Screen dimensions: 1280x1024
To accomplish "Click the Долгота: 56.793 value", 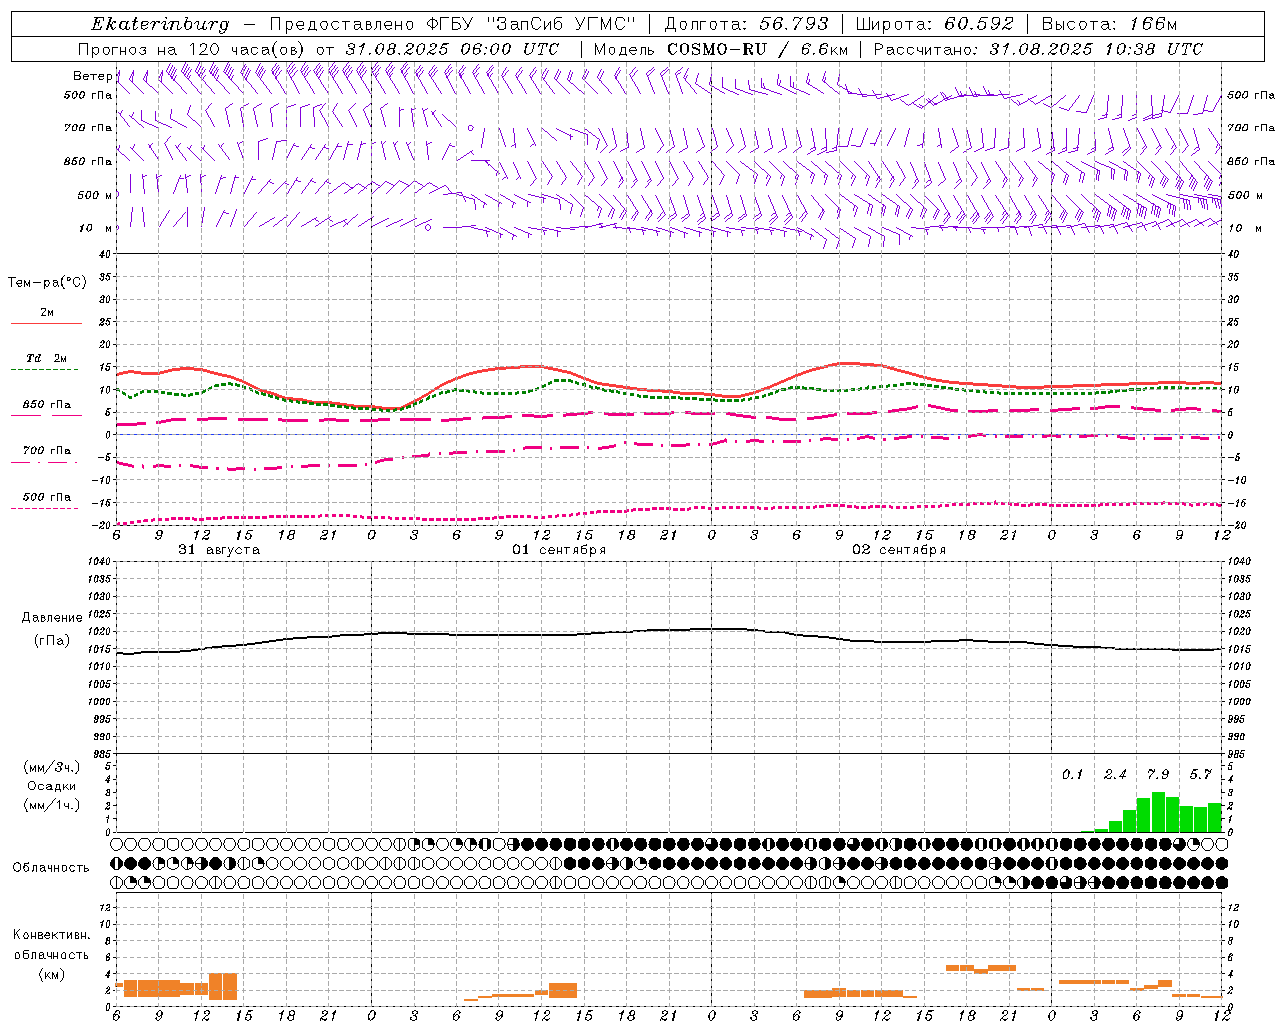I will pyautogui.click(x=746, y=24).
